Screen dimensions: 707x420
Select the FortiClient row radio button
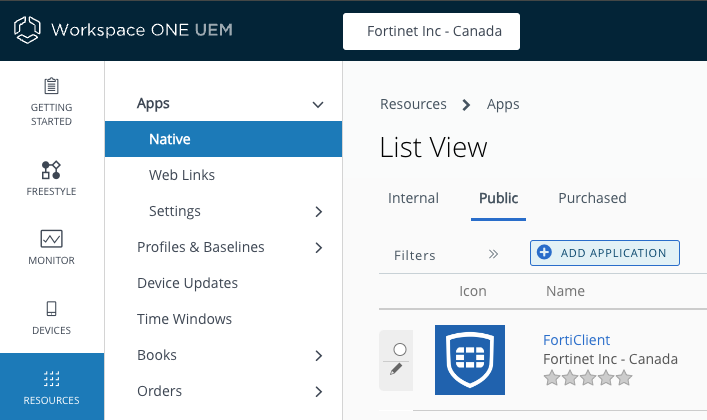[x=399, y=349]
